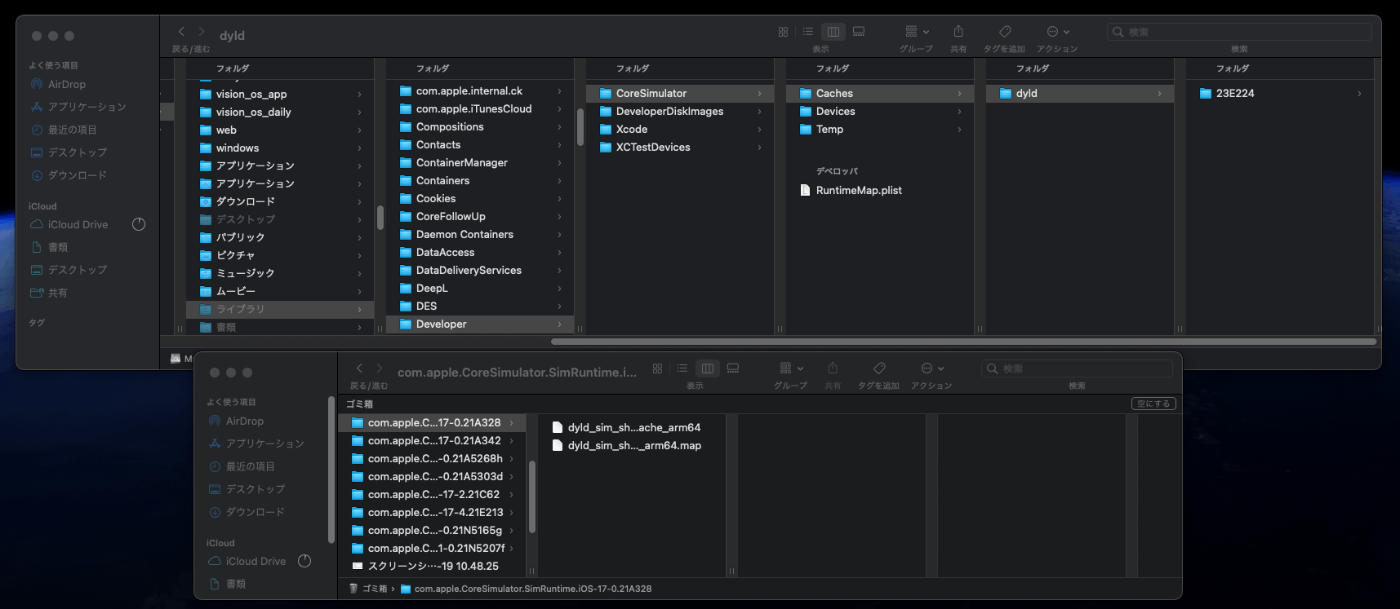Screen dimensions: 1400x609
Task: Select the Daemon Containers folder
Action: [480, 234]
